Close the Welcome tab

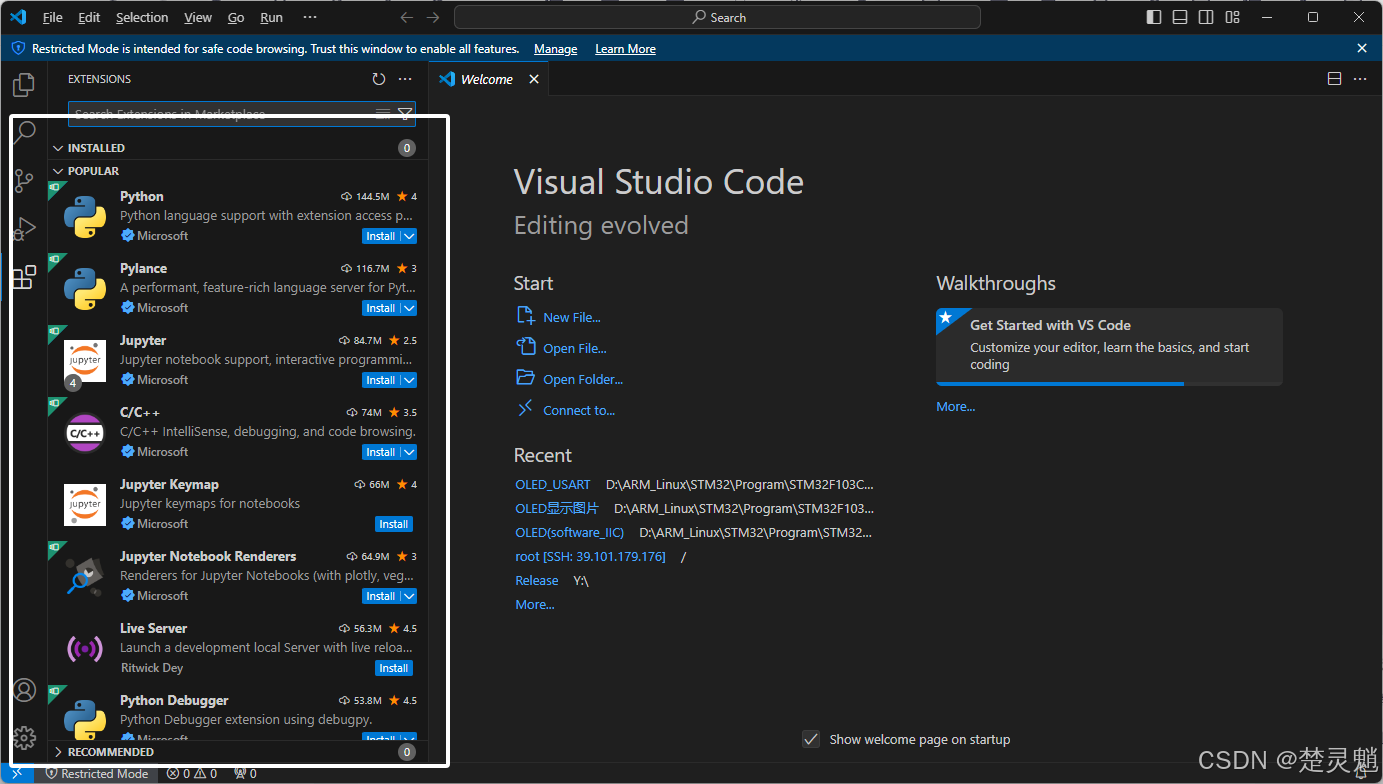pyautogui.click(x=534, y=79)
